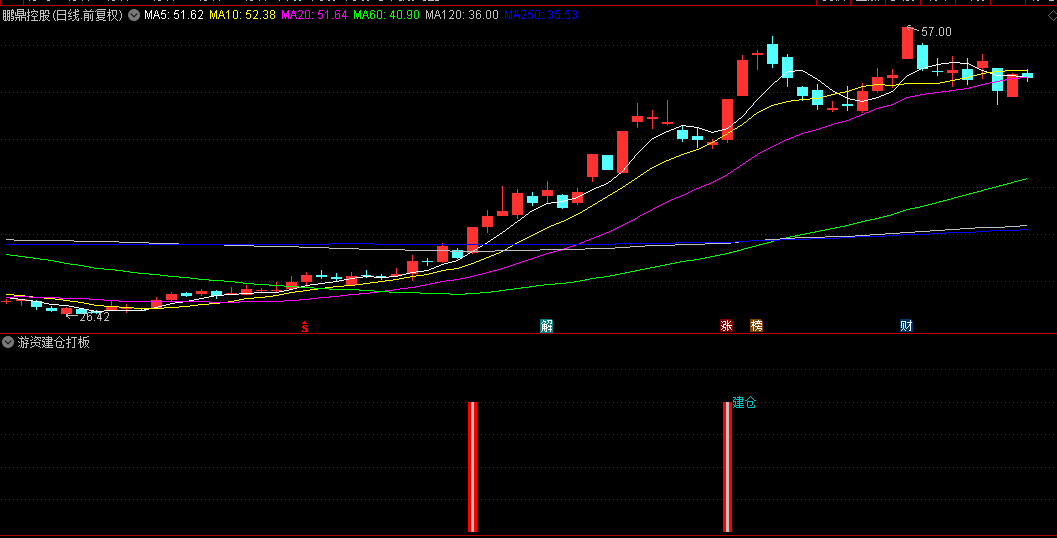The image size is (1057, 538).
Task: Select the MA250: 35.53 label
Action: point(541,15)
